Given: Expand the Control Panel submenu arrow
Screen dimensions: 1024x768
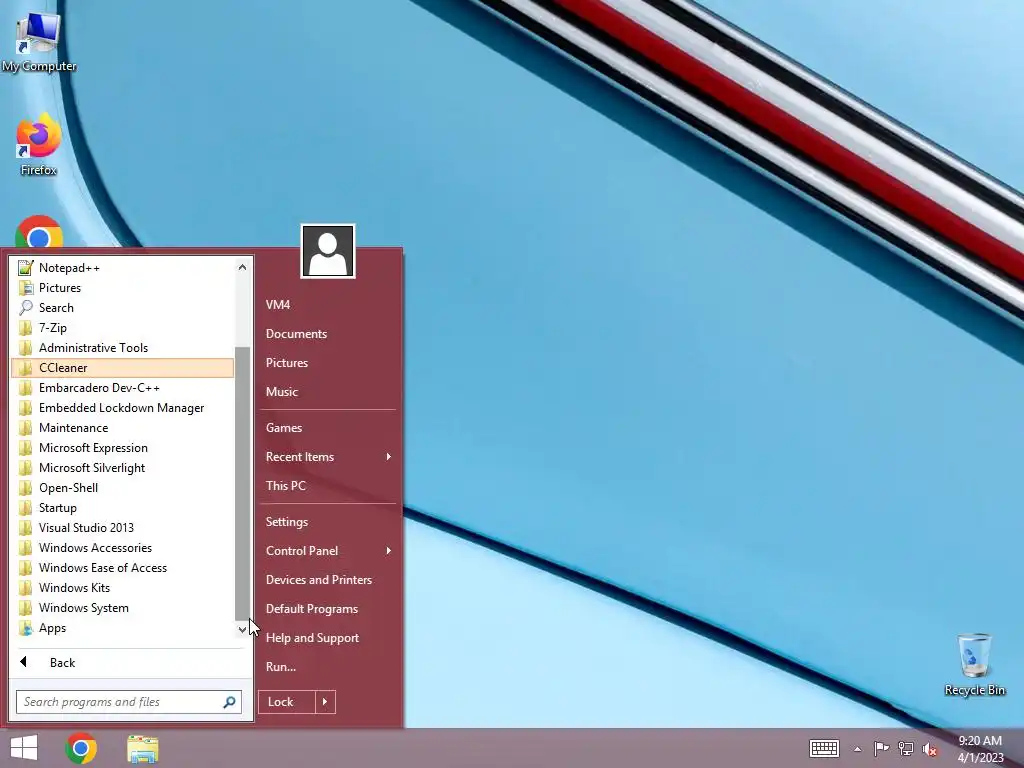Looking at the screenshot, I should pyautogui.click(x=389, y=551).
